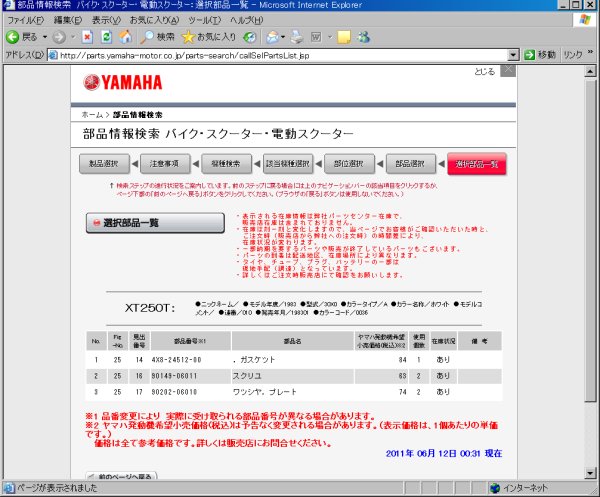Click the vertical scrollbar thumb

point(590,241)
